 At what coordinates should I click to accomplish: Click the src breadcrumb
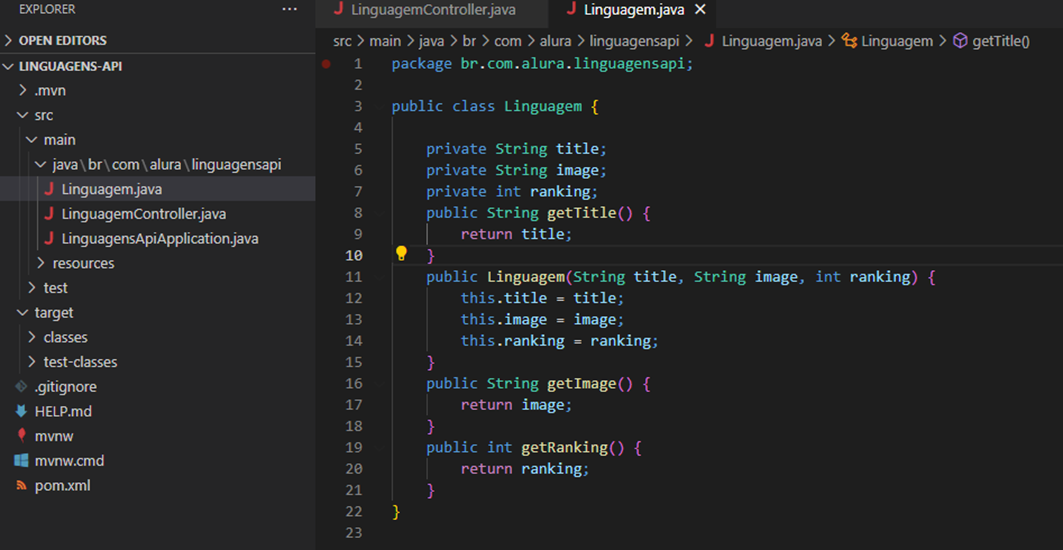point(342,41)
